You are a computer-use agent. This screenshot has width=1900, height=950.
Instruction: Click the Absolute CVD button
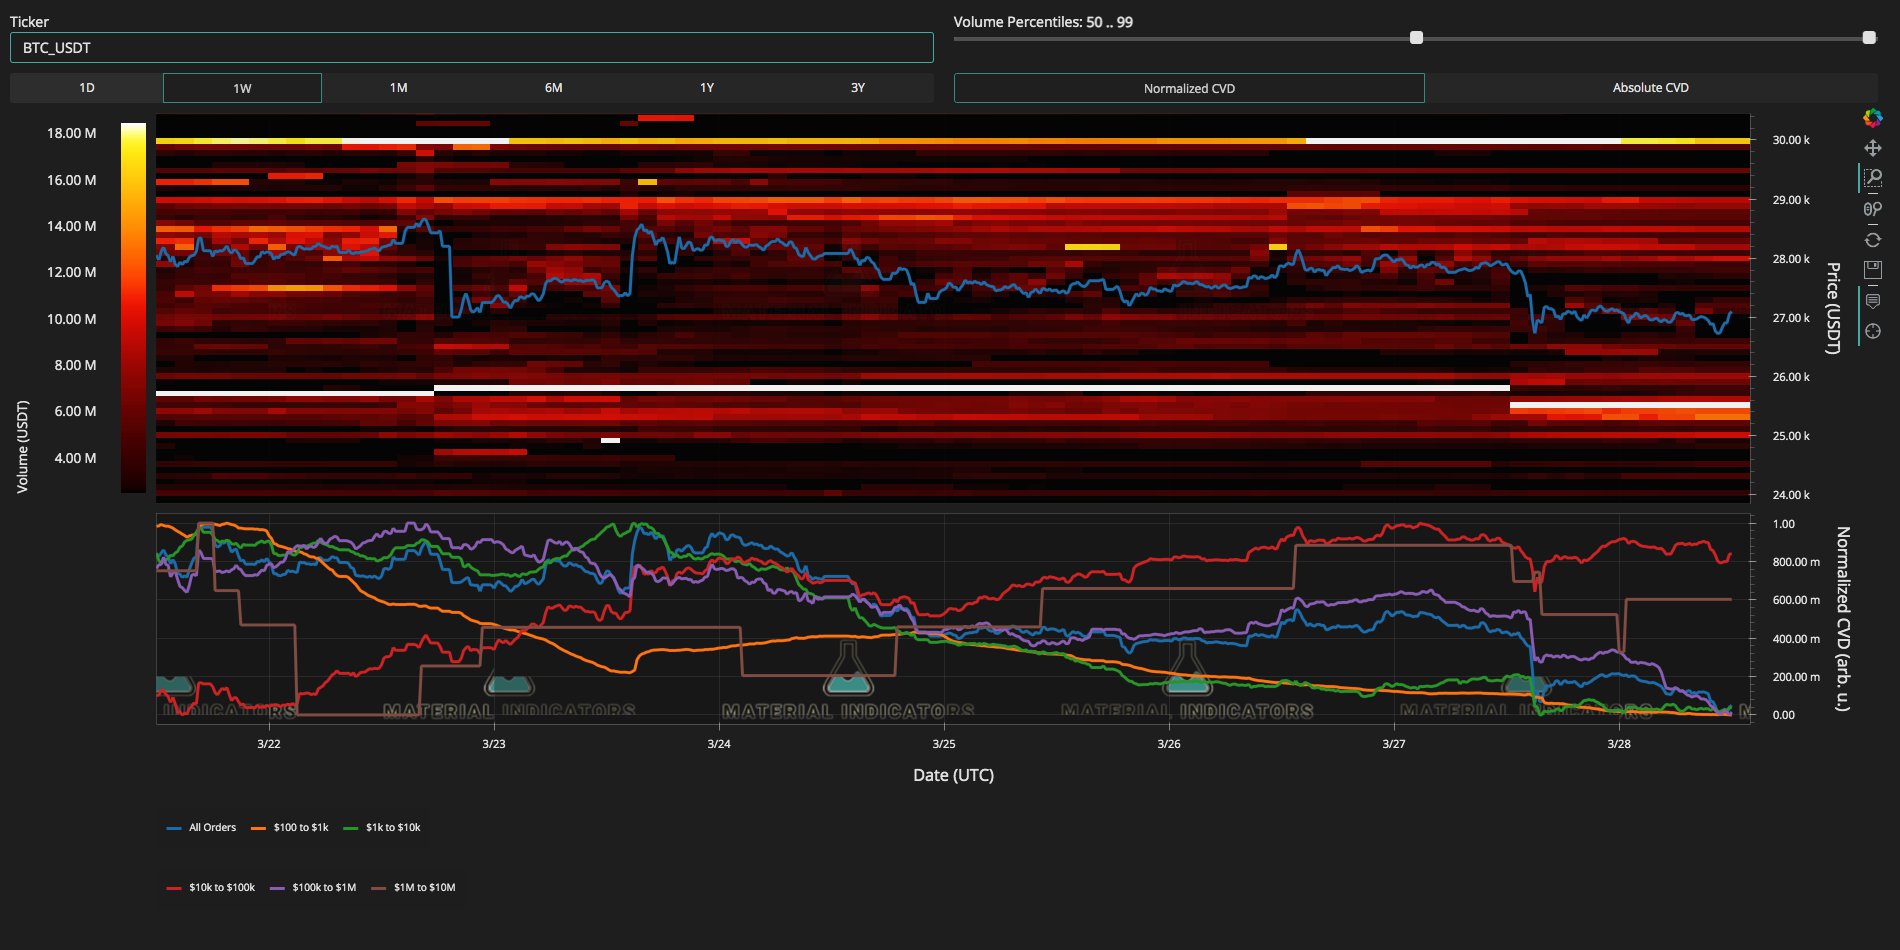(x=1650, y=88)
